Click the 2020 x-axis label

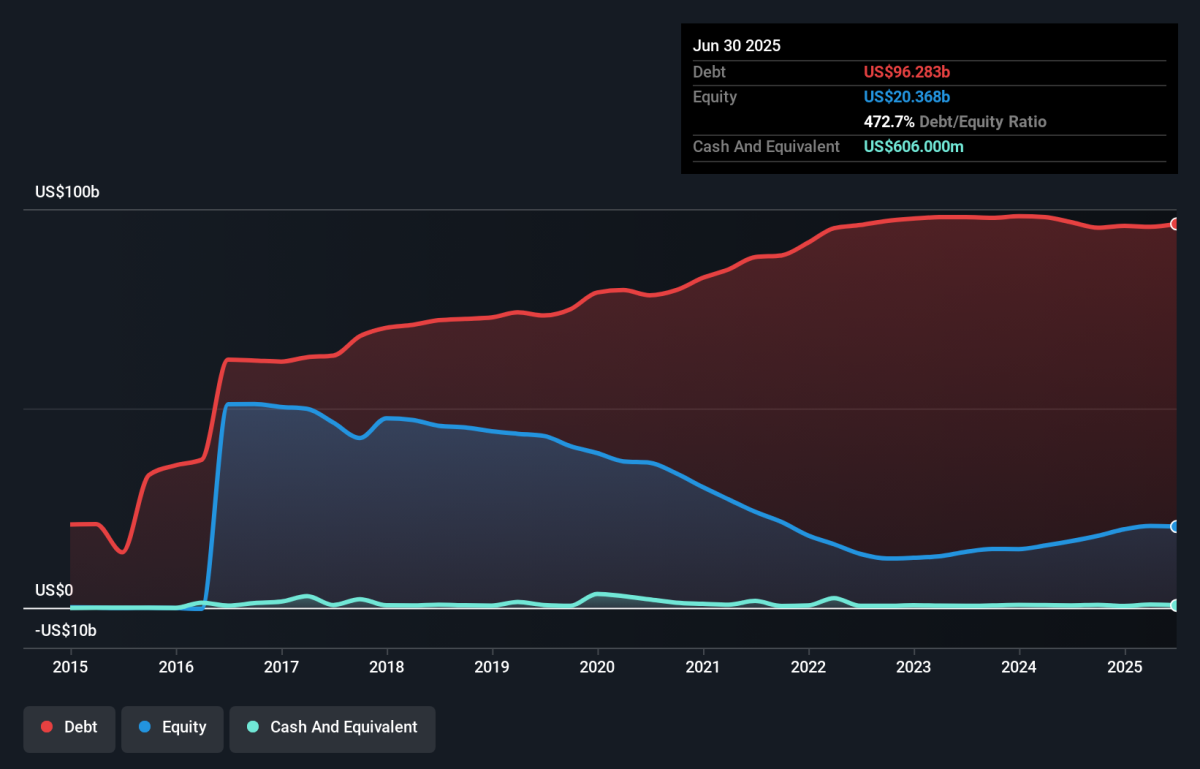(x=597, y=667)
